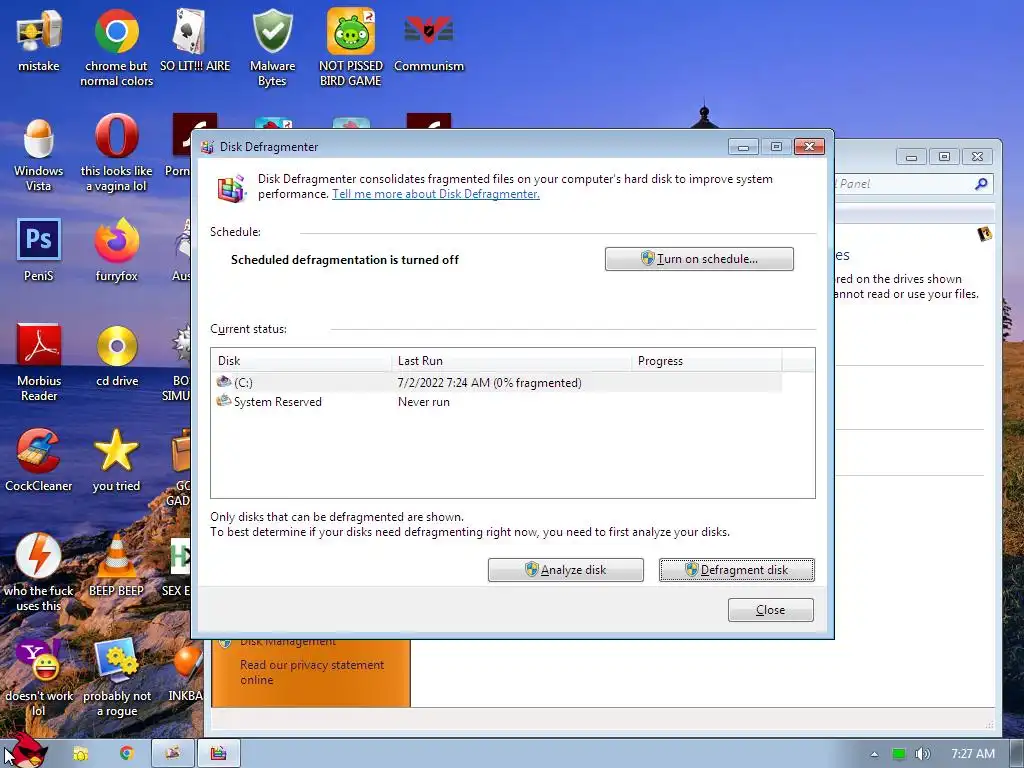Click the 7/2/2022 7:24 AM last run entry

[489, 383]
